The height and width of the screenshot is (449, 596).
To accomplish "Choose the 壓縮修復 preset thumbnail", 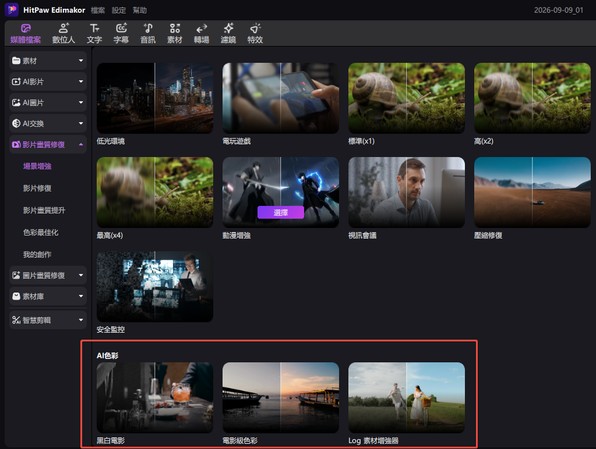I will tap(532, 192).
